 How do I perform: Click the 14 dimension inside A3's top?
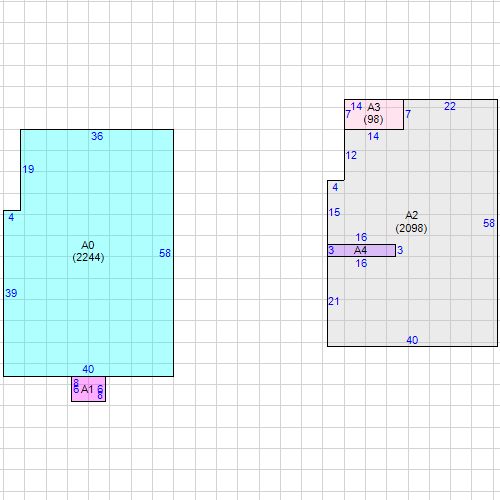point(356,106)
